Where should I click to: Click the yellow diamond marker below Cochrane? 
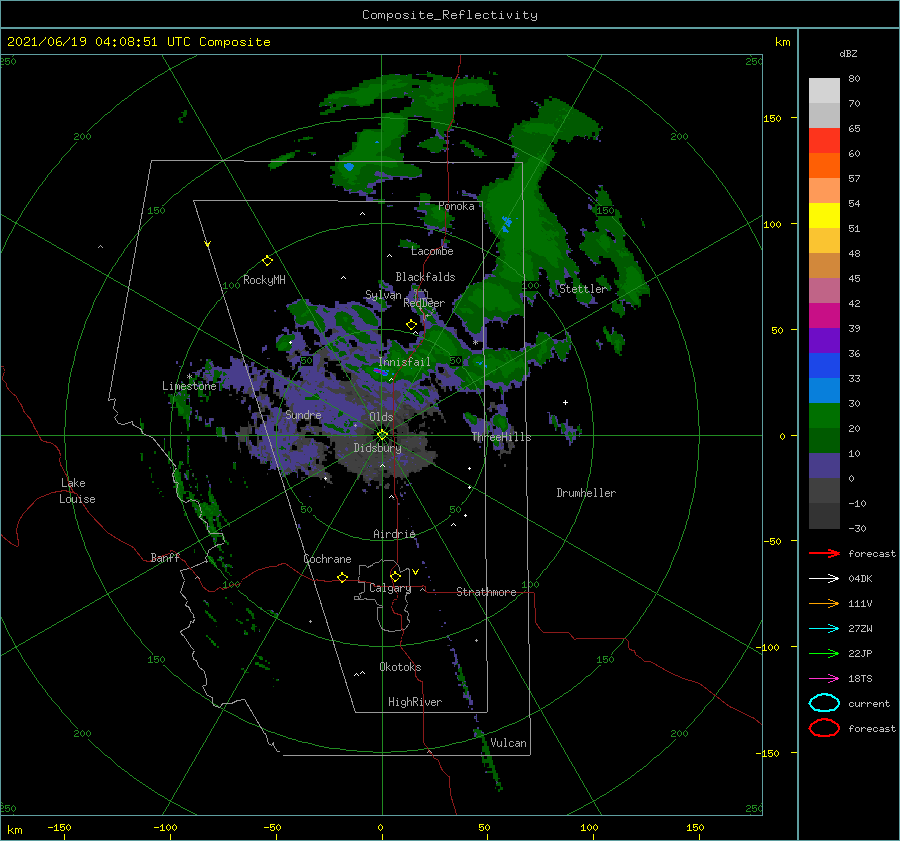(x=343, y=577)
